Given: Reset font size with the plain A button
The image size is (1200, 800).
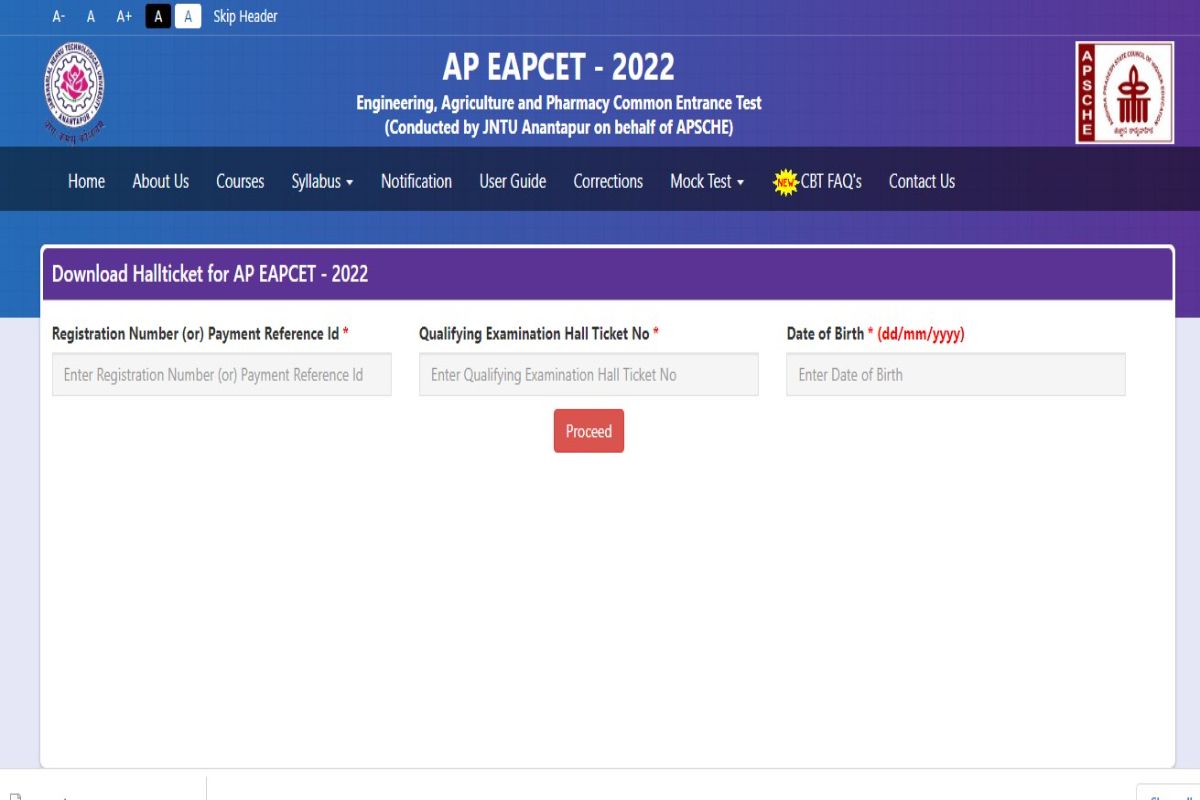Looking at the screenshot, I should pos(91,16).
